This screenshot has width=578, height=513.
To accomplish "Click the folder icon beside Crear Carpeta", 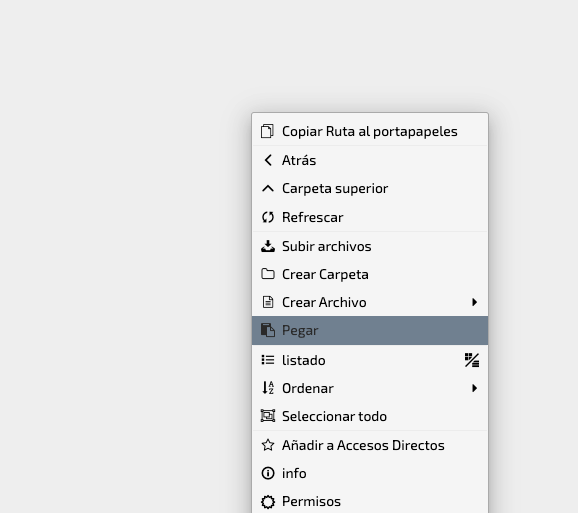I will click(268, 274).
